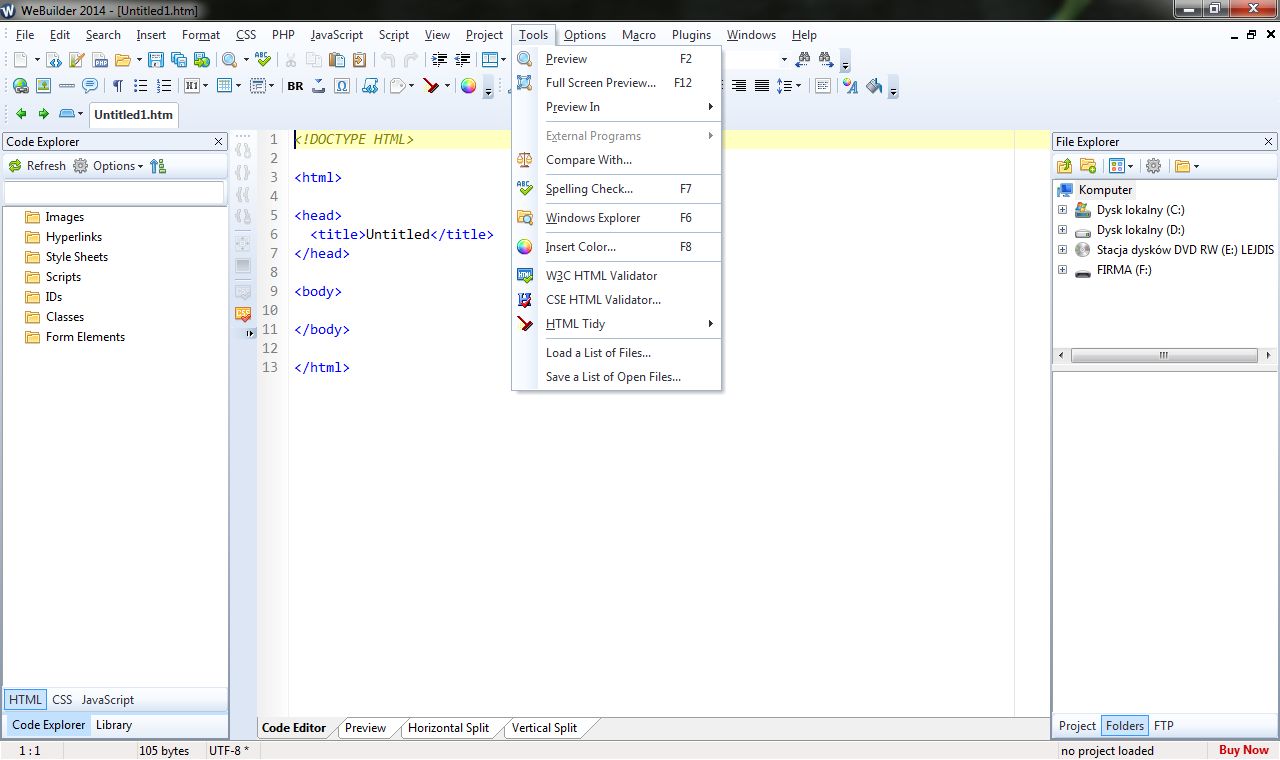Click the Save floppy disk icon
The height and width of the screenshot is (760, 1280).
[x=156, y=60]
